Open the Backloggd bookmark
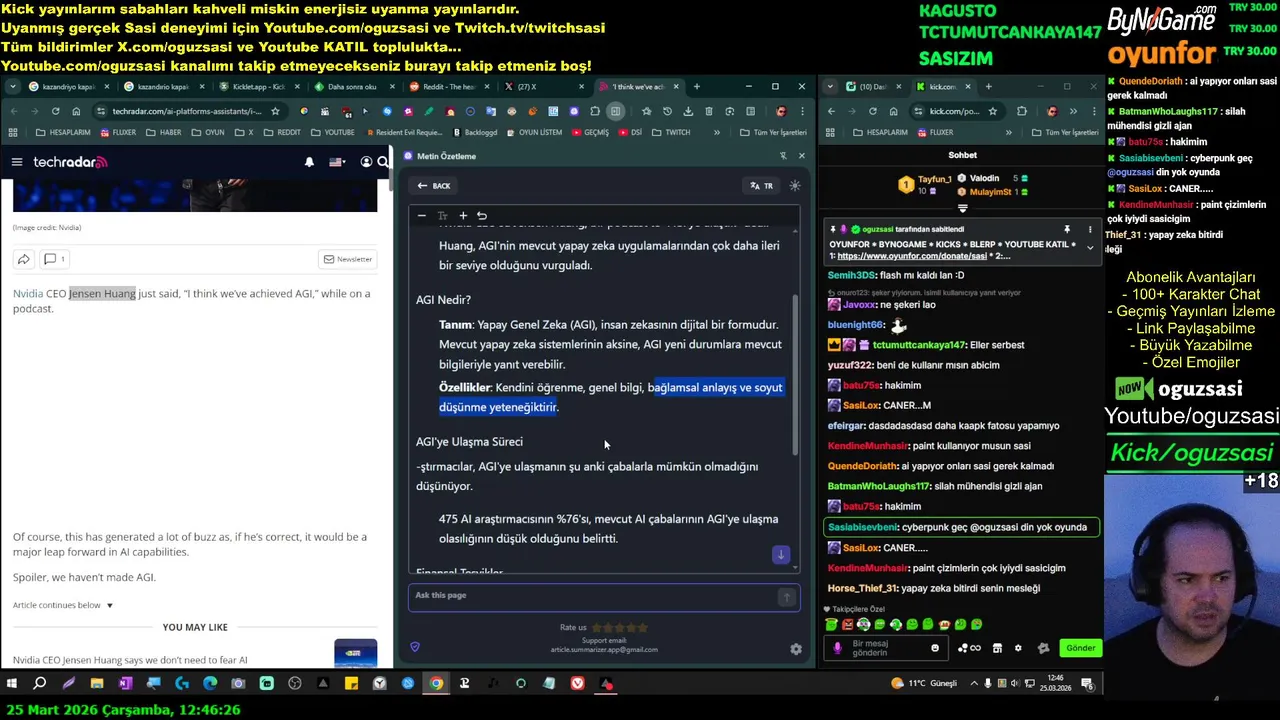The image size is (1280, 720). pyautogui.click(x=475, y=132)
